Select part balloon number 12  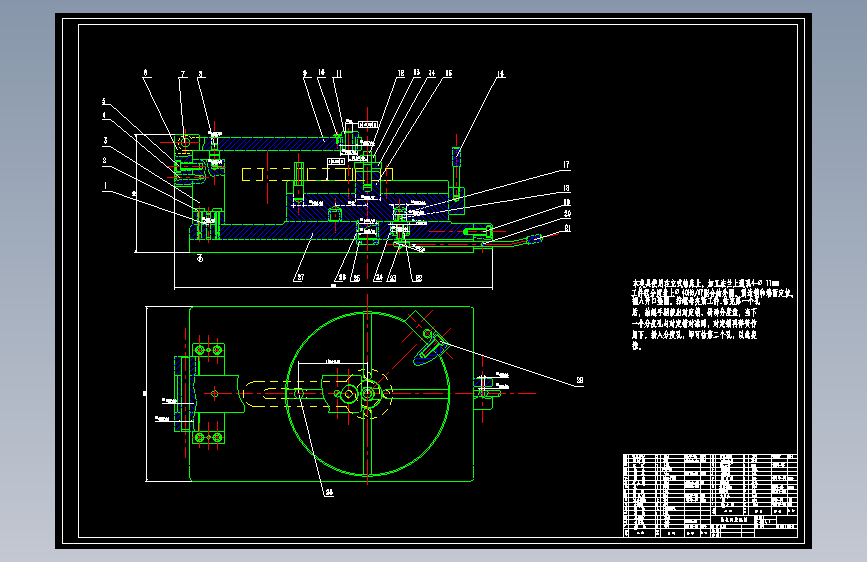click(401, 73)
